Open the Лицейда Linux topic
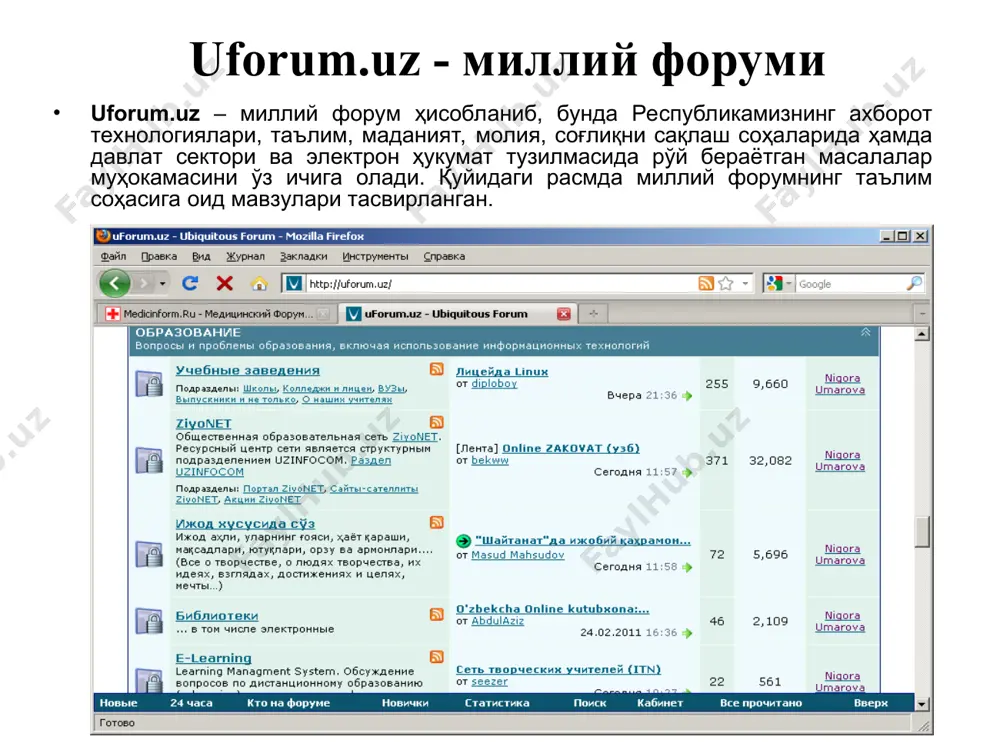This screenshot has width=1000, height=750. pyautogui.click(x=502, y=372)
